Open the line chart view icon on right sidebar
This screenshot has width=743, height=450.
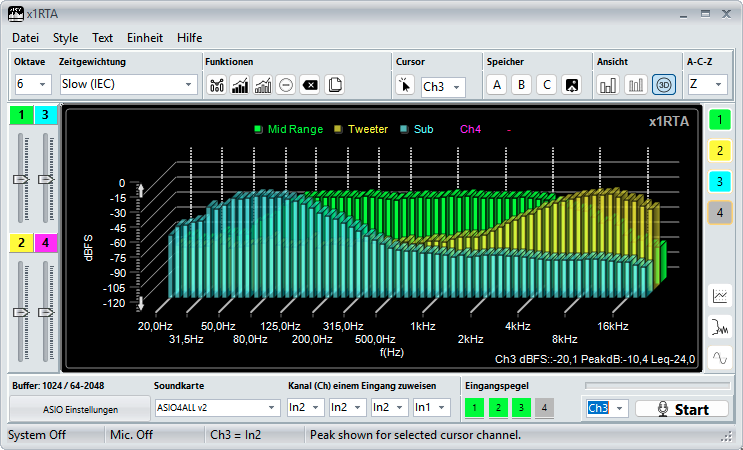(x=720, y=295)
